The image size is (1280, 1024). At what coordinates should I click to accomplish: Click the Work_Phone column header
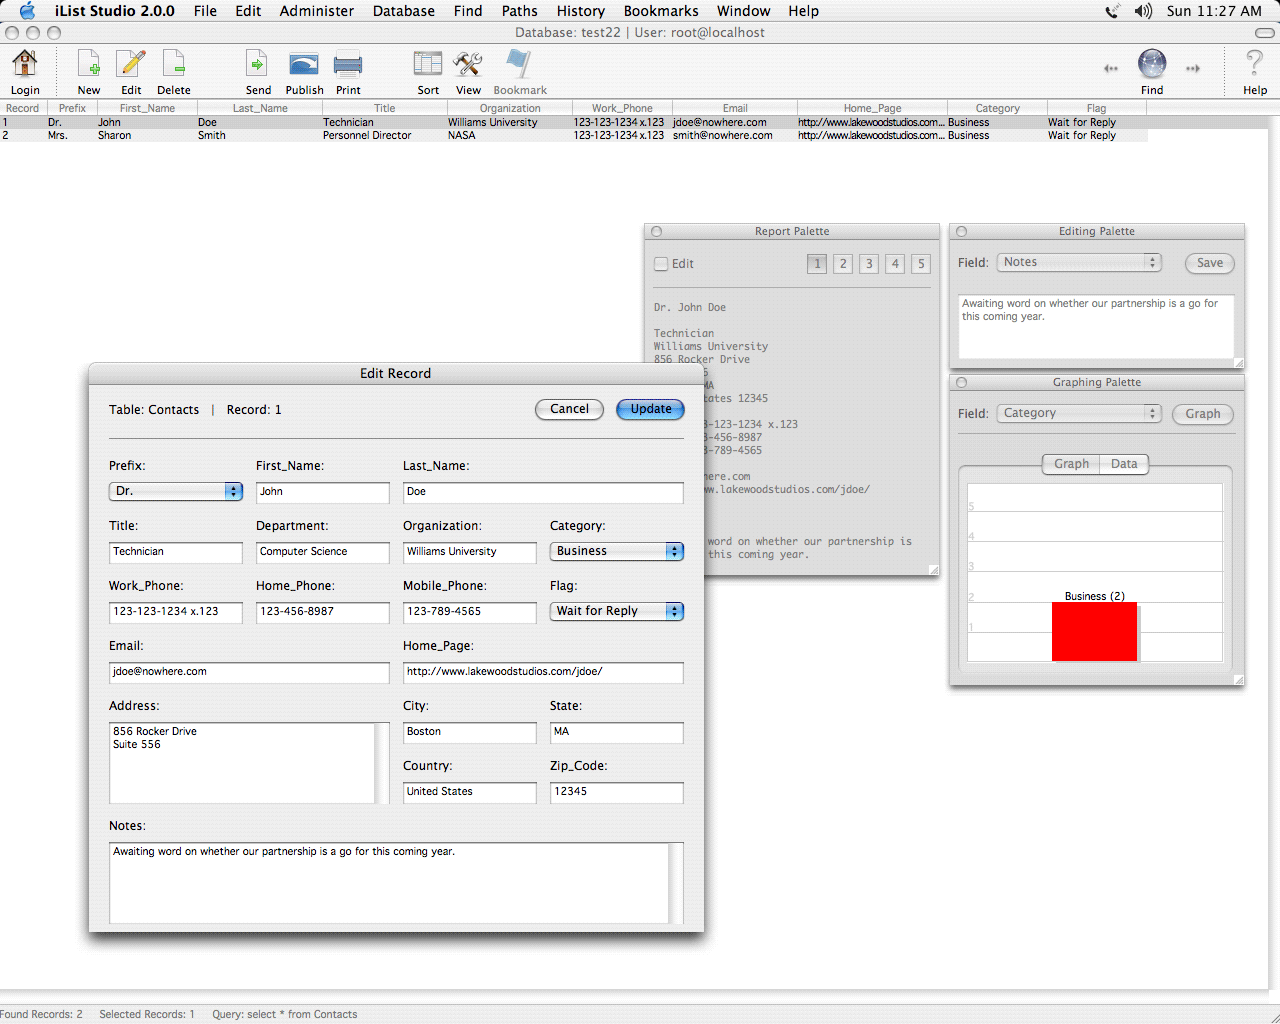[622, 108]
